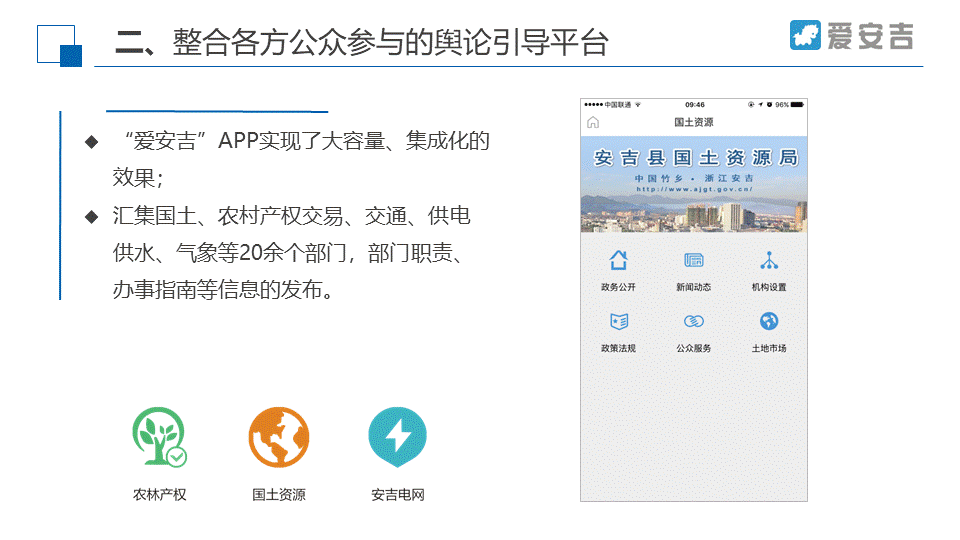
Task: Click the 新闻动态 label
Action: pos(694,287)
